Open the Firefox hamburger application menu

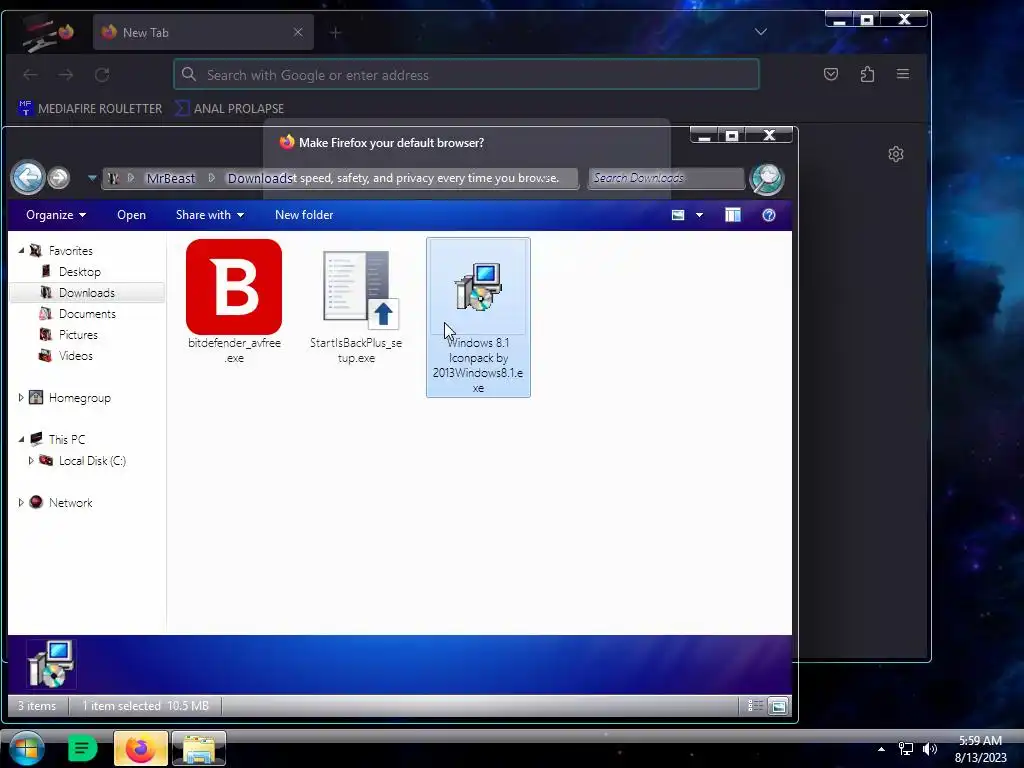tap(903, 74)
